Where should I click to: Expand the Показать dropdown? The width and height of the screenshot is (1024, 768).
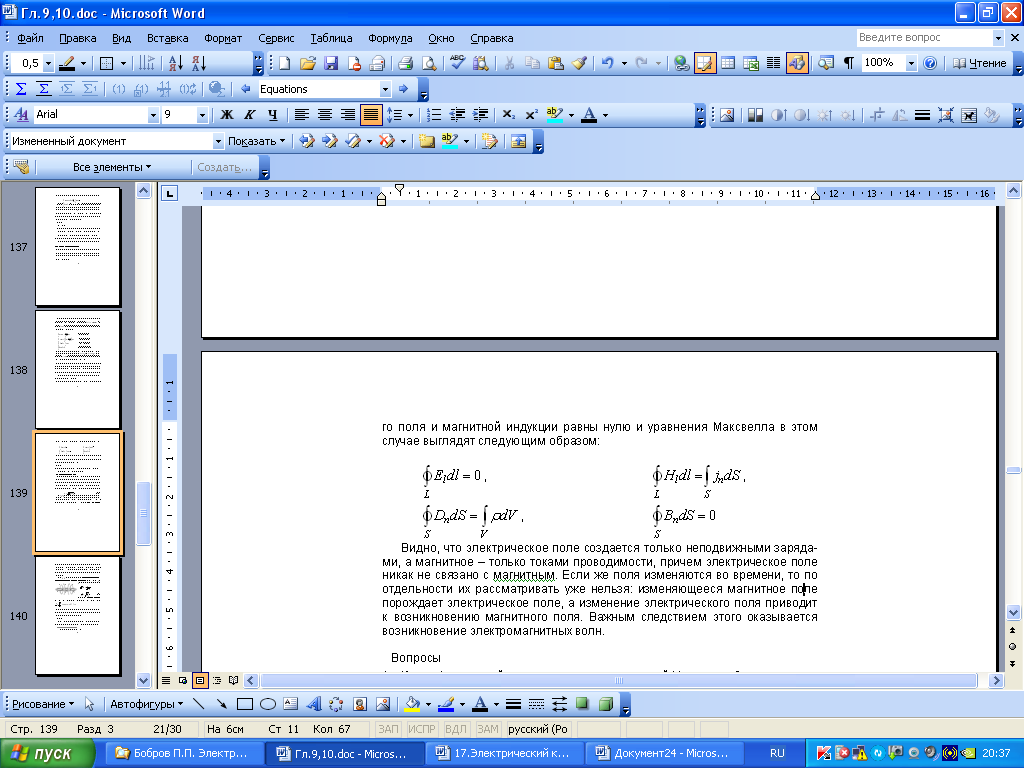[257, 141]
